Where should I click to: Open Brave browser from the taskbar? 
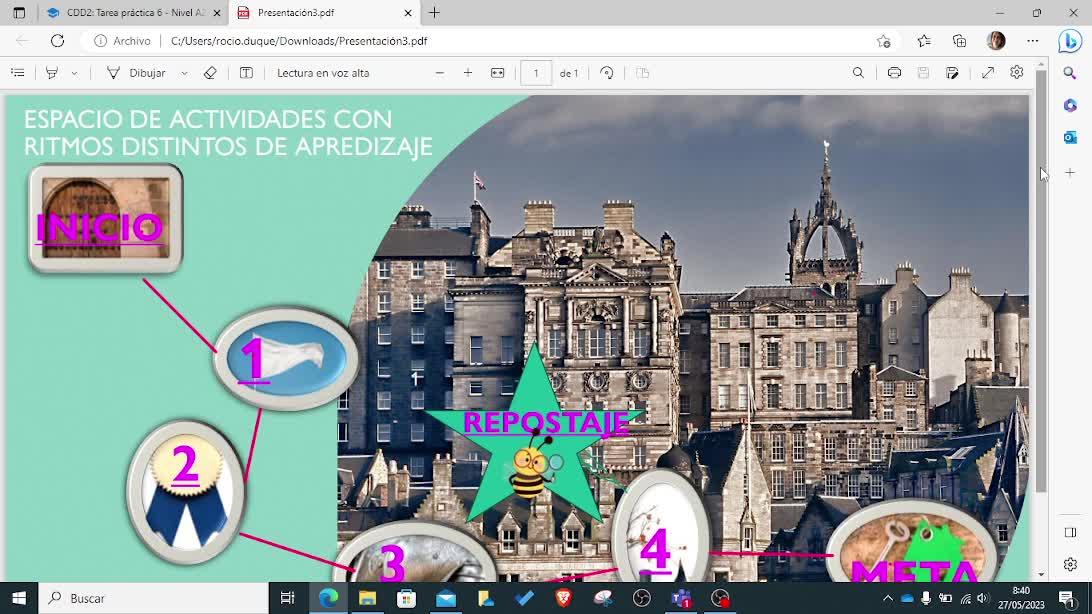click(x=563, y=598)
